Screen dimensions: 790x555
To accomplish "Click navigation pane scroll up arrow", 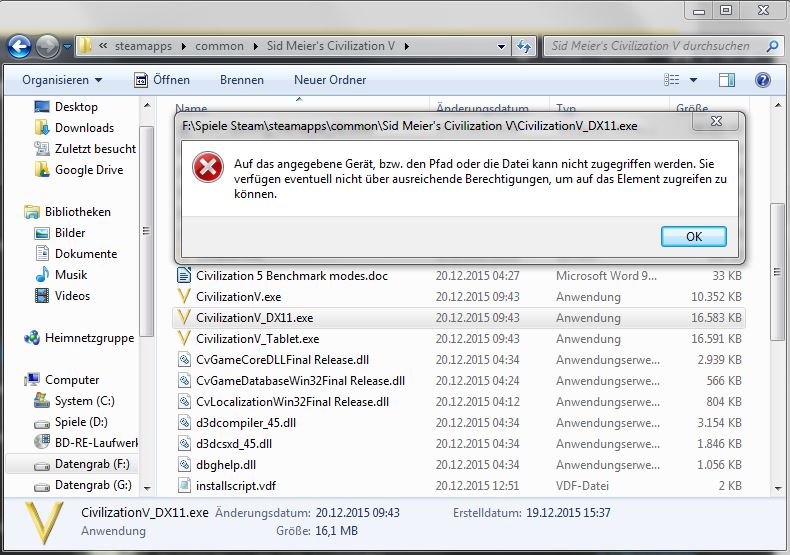I will [147, 105].
